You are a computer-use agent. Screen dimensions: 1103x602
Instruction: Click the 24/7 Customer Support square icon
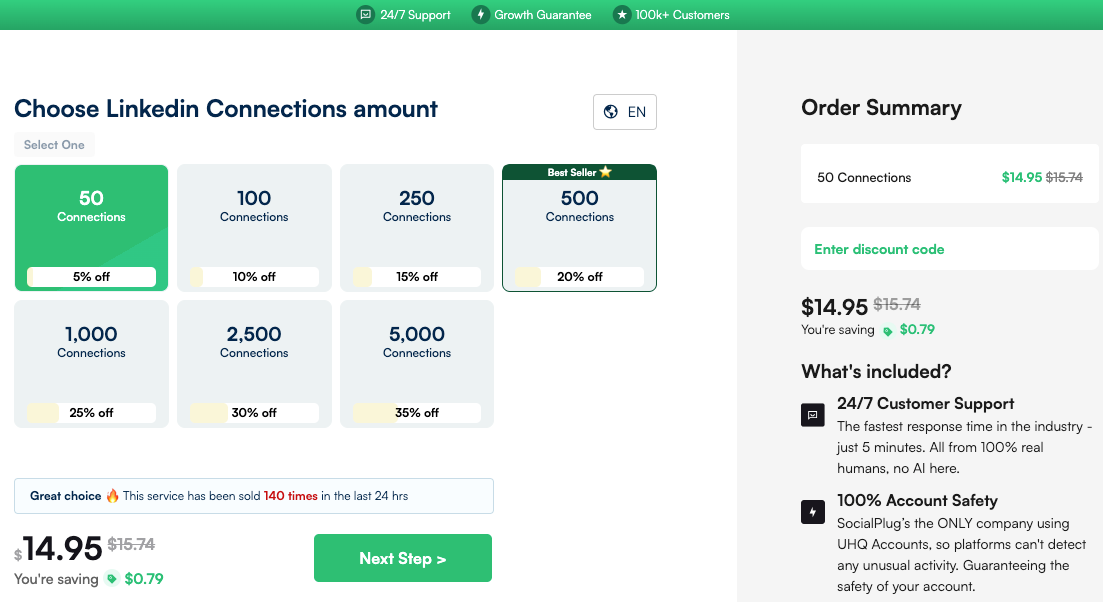(813, 415)
